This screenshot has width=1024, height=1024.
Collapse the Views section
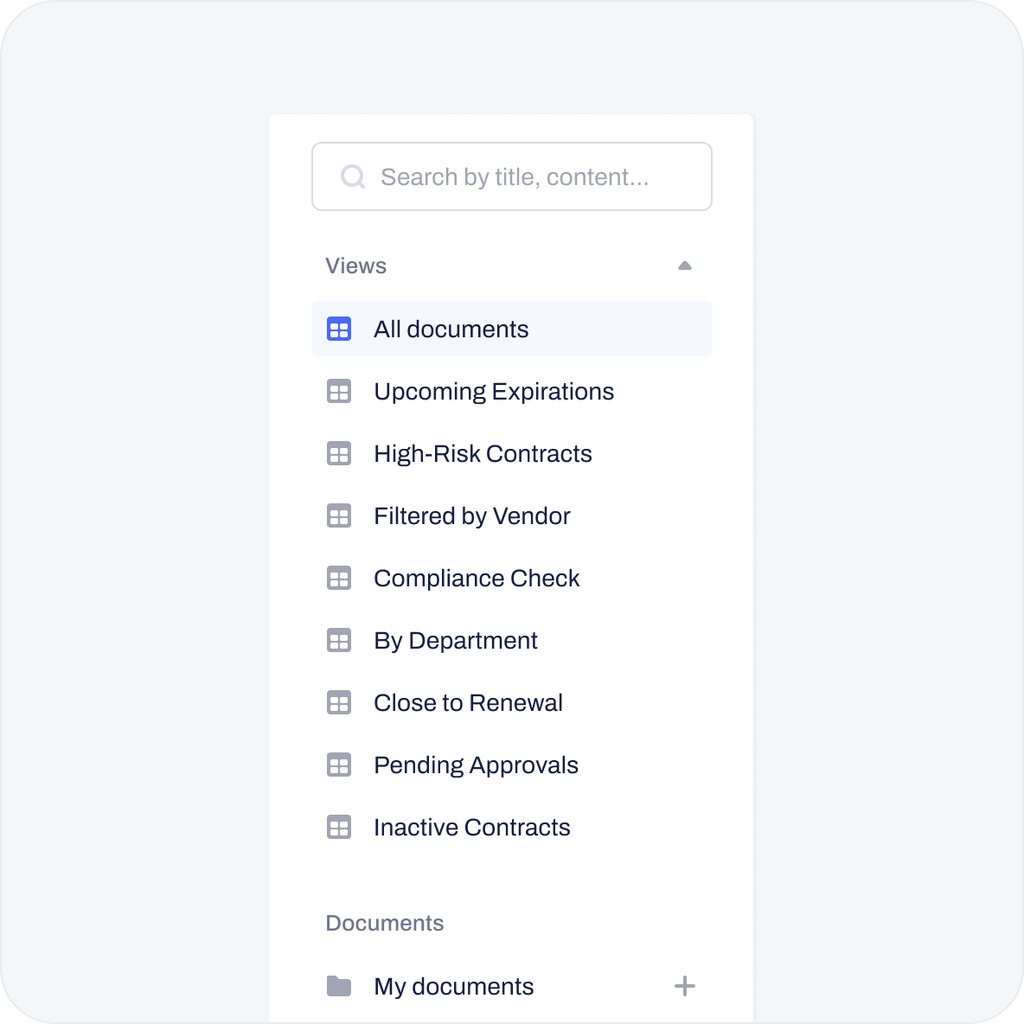pyautogui.click(x=685, y=265)
